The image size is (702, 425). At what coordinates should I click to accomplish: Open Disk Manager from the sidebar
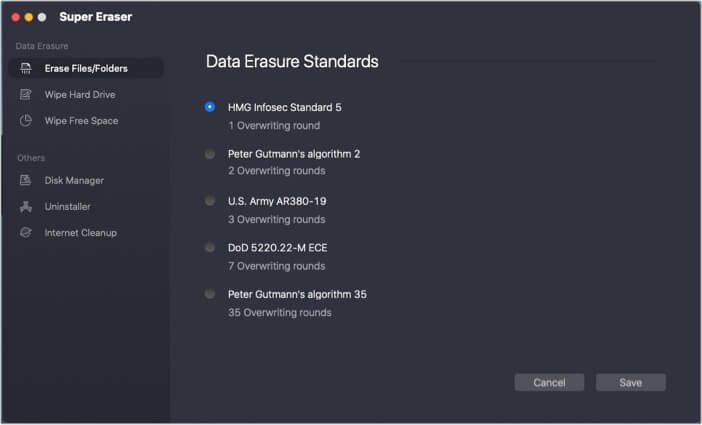[86, 180]
